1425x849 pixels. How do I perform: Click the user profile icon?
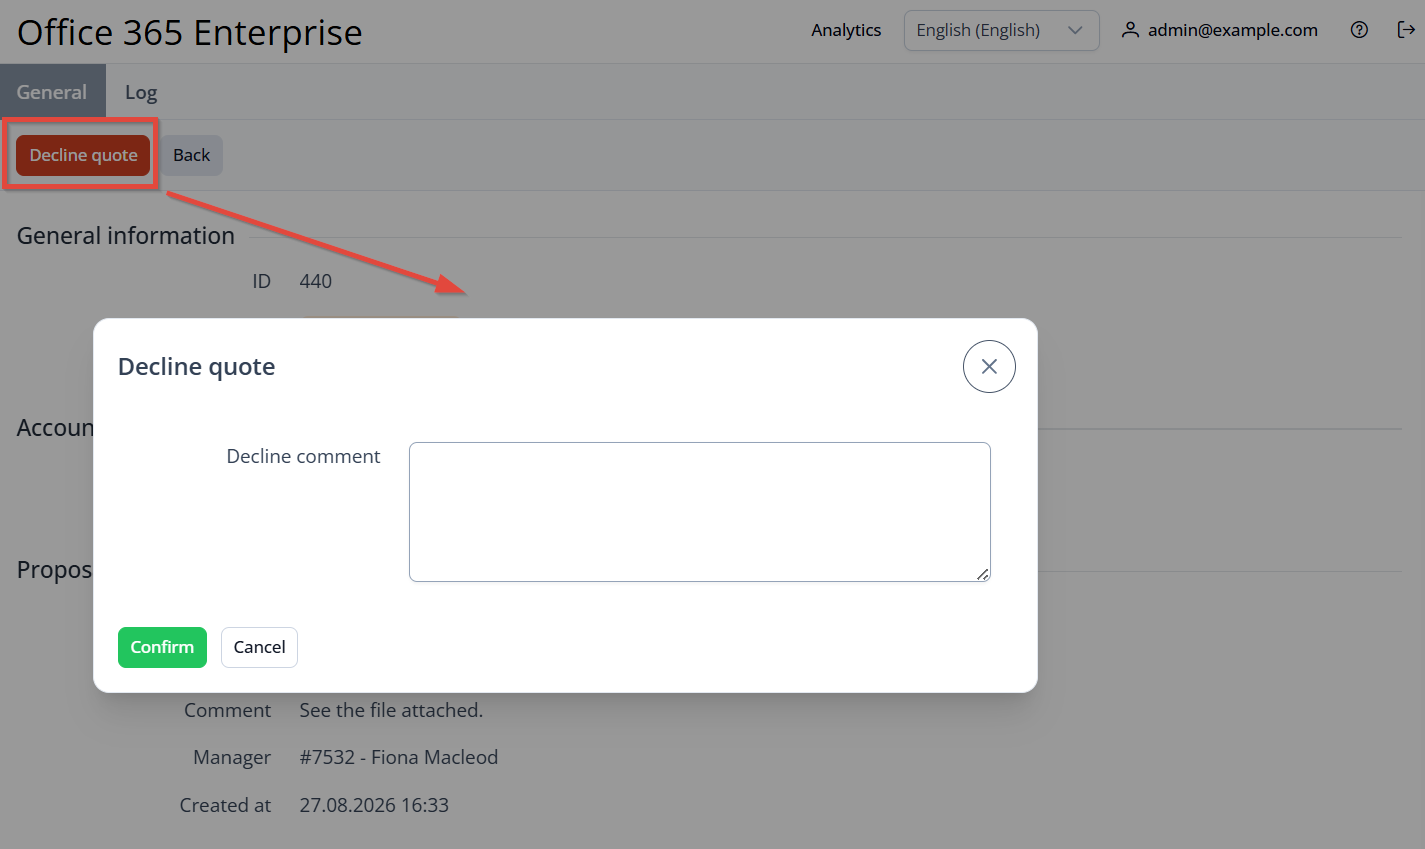point(1130,30)
